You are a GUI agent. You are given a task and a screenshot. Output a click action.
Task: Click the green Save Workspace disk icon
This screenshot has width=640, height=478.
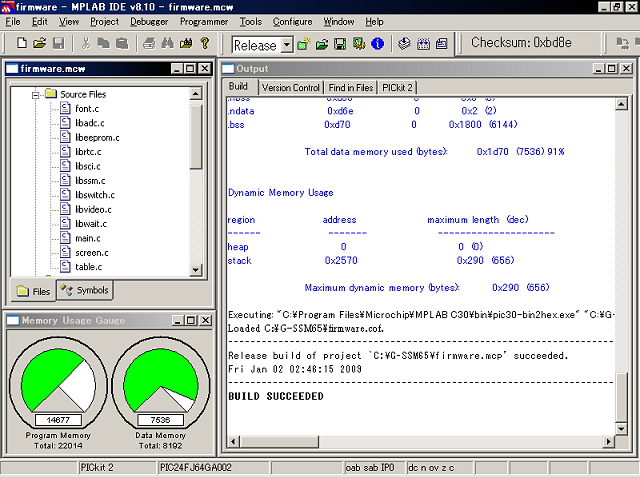pos(341,44)
